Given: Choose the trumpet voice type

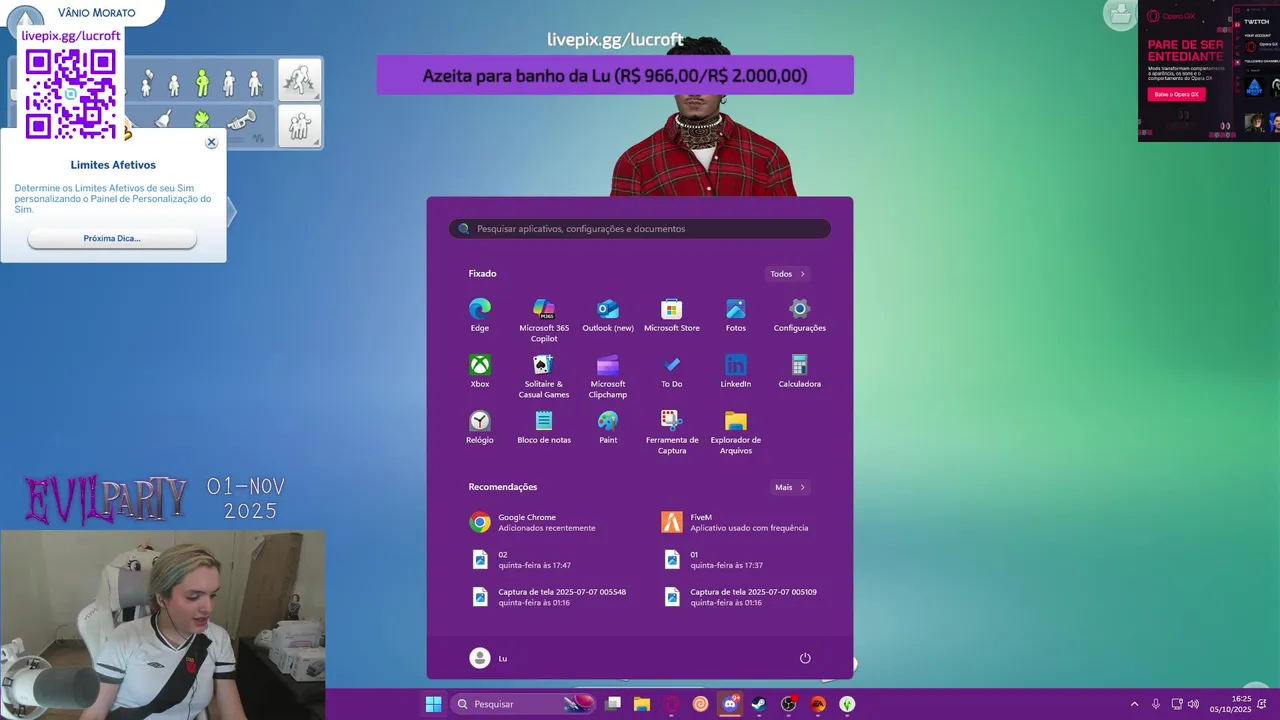Looking at the screenshot, I should click(241, 121).
